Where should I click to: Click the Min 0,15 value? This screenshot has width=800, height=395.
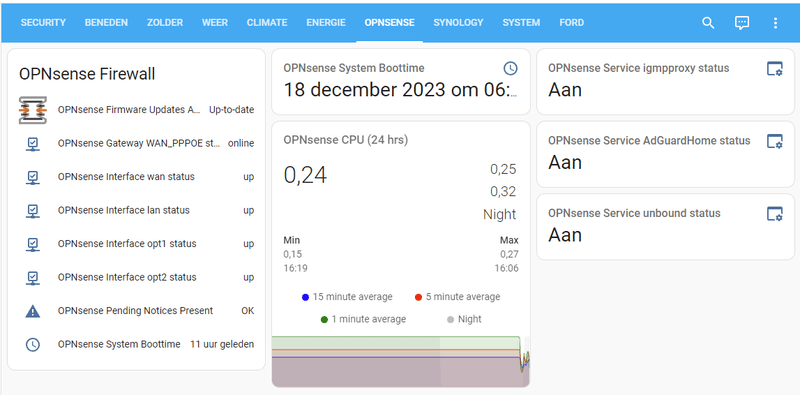click(292, 254)
